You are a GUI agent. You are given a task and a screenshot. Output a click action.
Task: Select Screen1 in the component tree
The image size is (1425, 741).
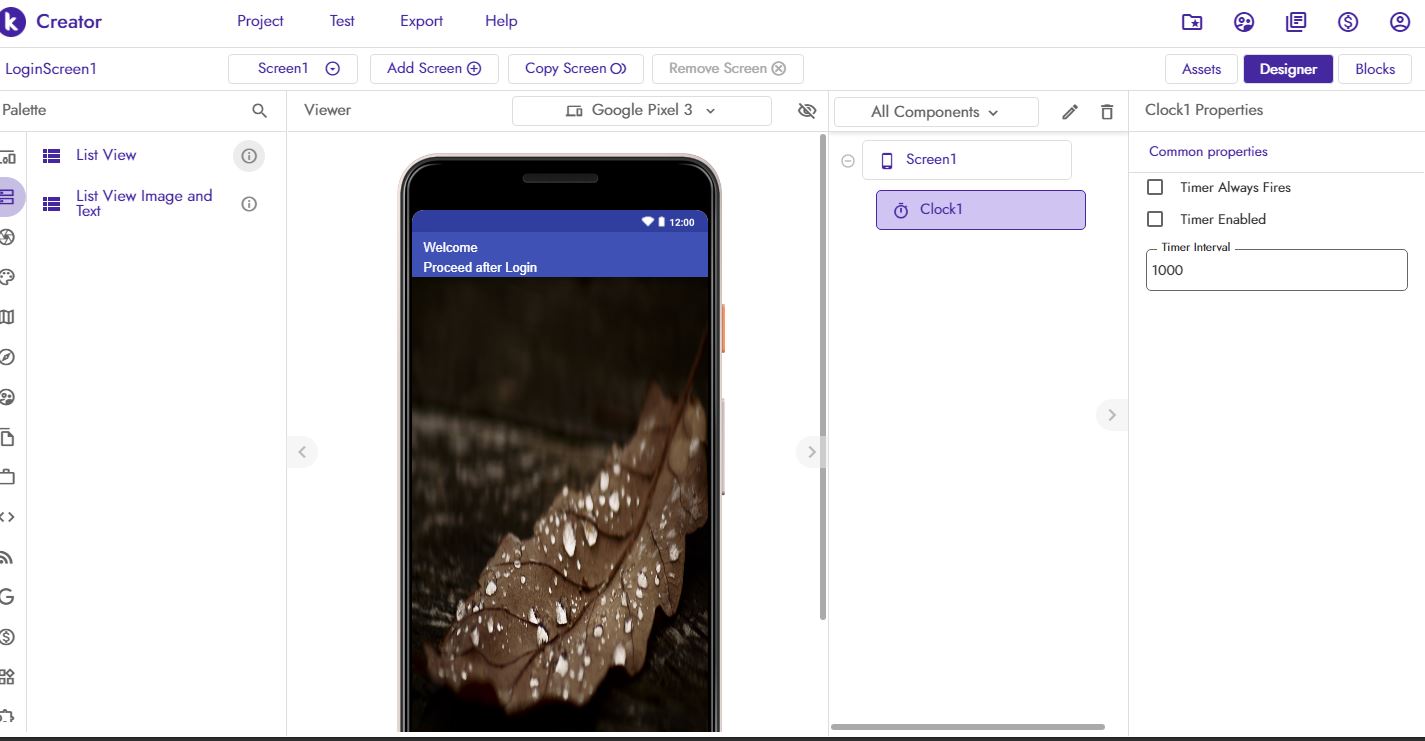pyautogui.click(x=967, y=160)
